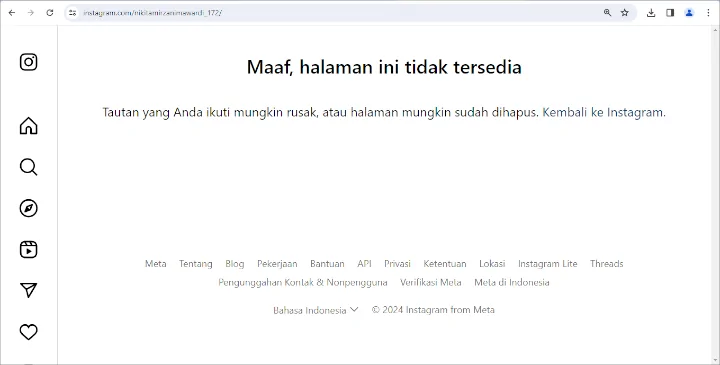Open the Lokasi footer link
Image resolution: width=720 pixels, height=365 pixels.
[492, 264]
